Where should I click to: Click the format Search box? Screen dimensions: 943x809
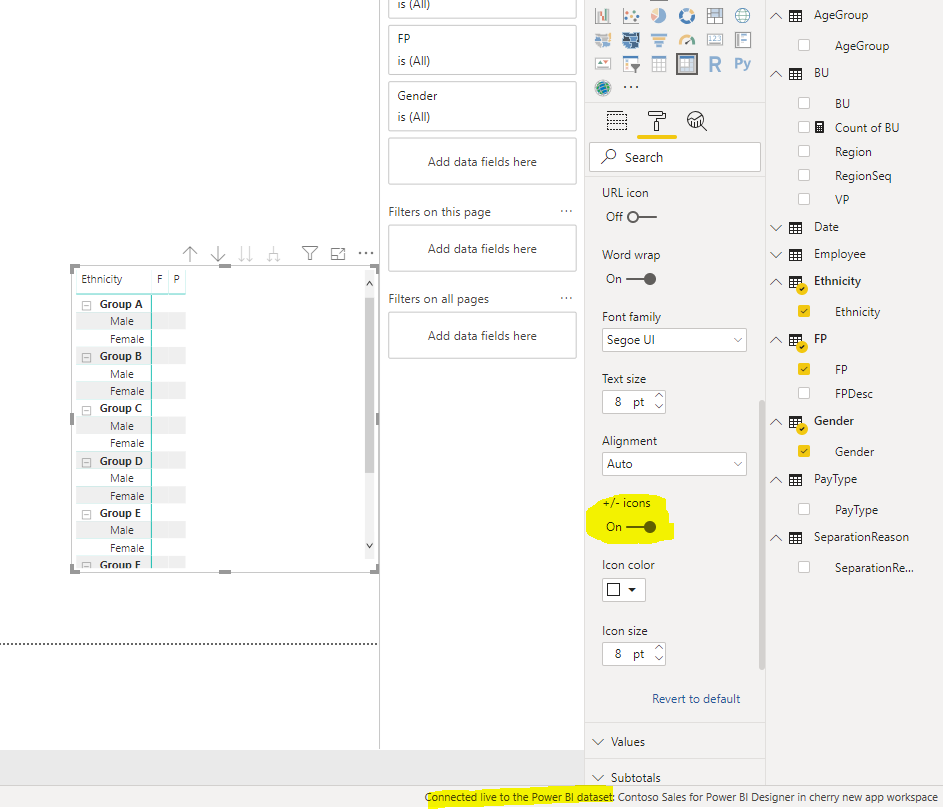[675, 157]
